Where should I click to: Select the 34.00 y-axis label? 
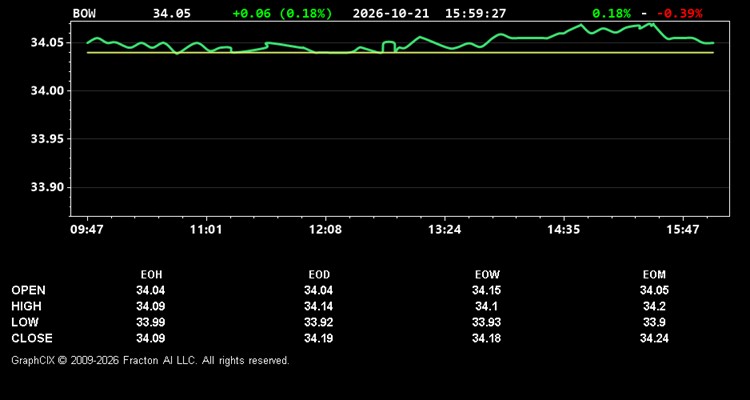click(45, 91)
